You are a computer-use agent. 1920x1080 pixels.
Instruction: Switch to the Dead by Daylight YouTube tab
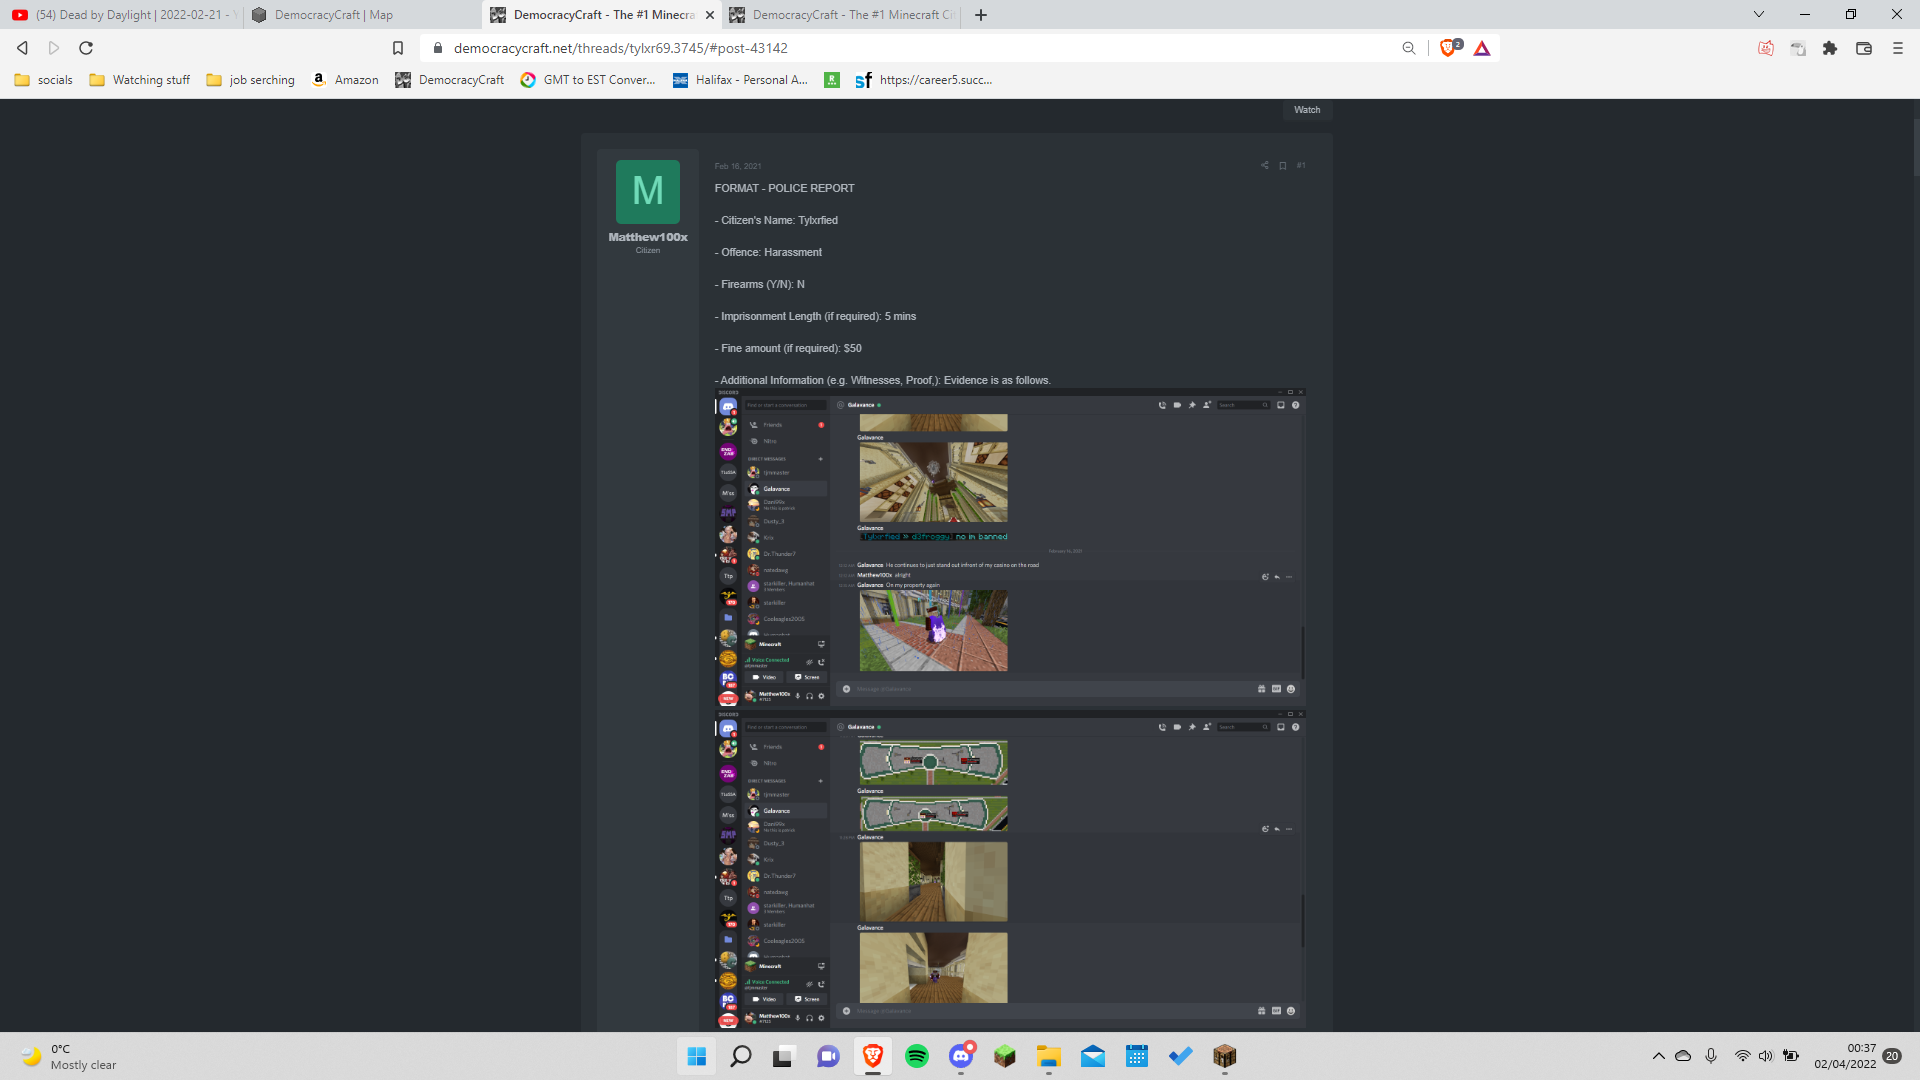pos(123,15)
